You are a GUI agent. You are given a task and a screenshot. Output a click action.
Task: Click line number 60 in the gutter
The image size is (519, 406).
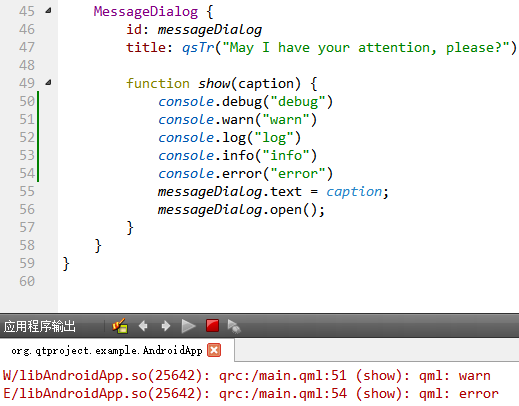(27, 281)
